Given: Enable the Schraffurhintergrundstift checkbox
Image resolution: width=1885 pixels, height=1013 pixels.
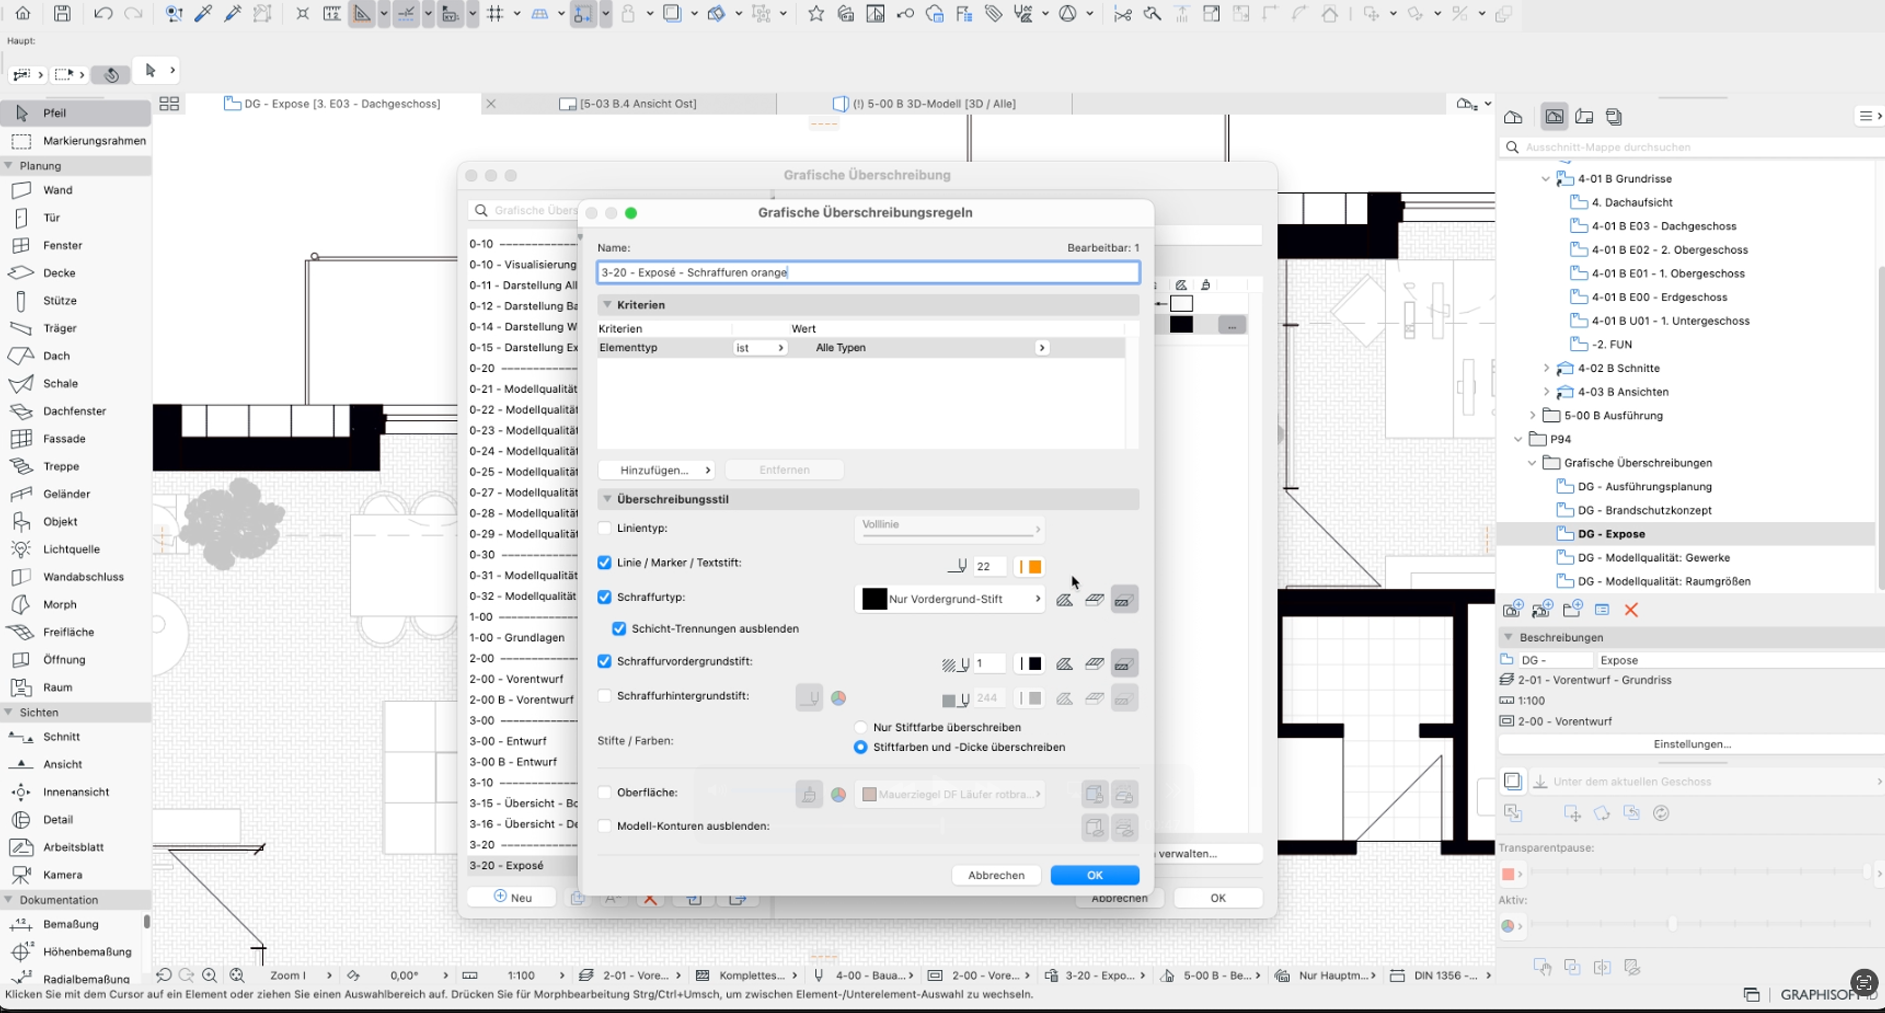Looking at the screenshot, I should click(604, 696).
